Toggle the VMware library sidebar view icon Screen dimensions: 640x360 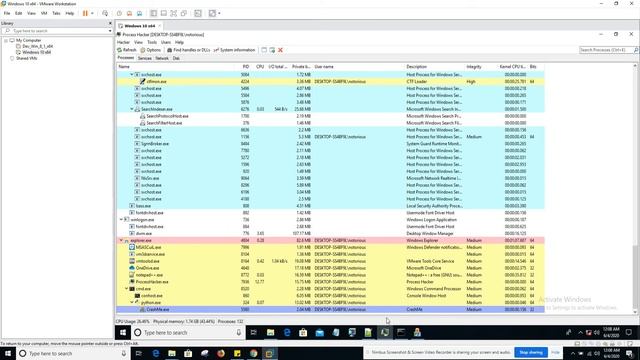[153, 13]
